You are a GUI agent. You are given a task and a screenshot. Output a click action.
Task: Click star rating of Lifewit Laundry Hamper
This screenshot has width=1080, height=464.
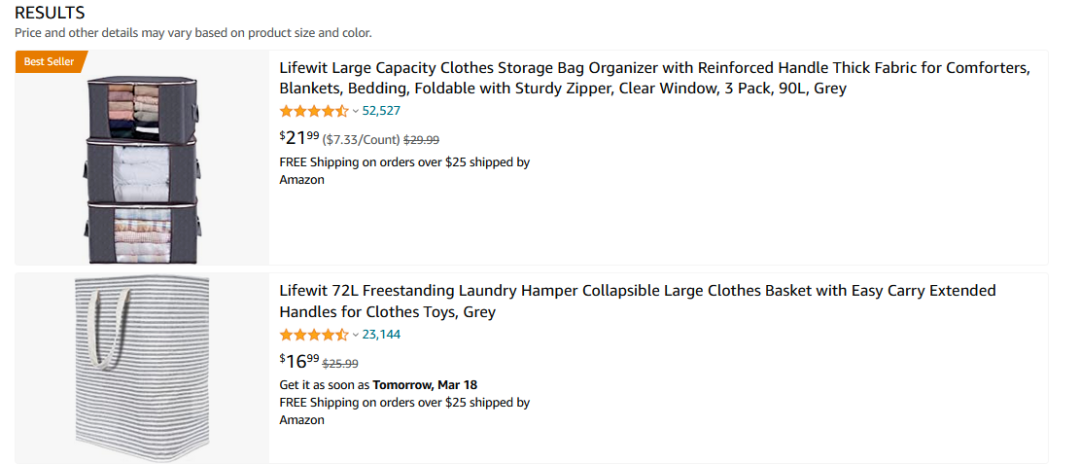(314, 335)
